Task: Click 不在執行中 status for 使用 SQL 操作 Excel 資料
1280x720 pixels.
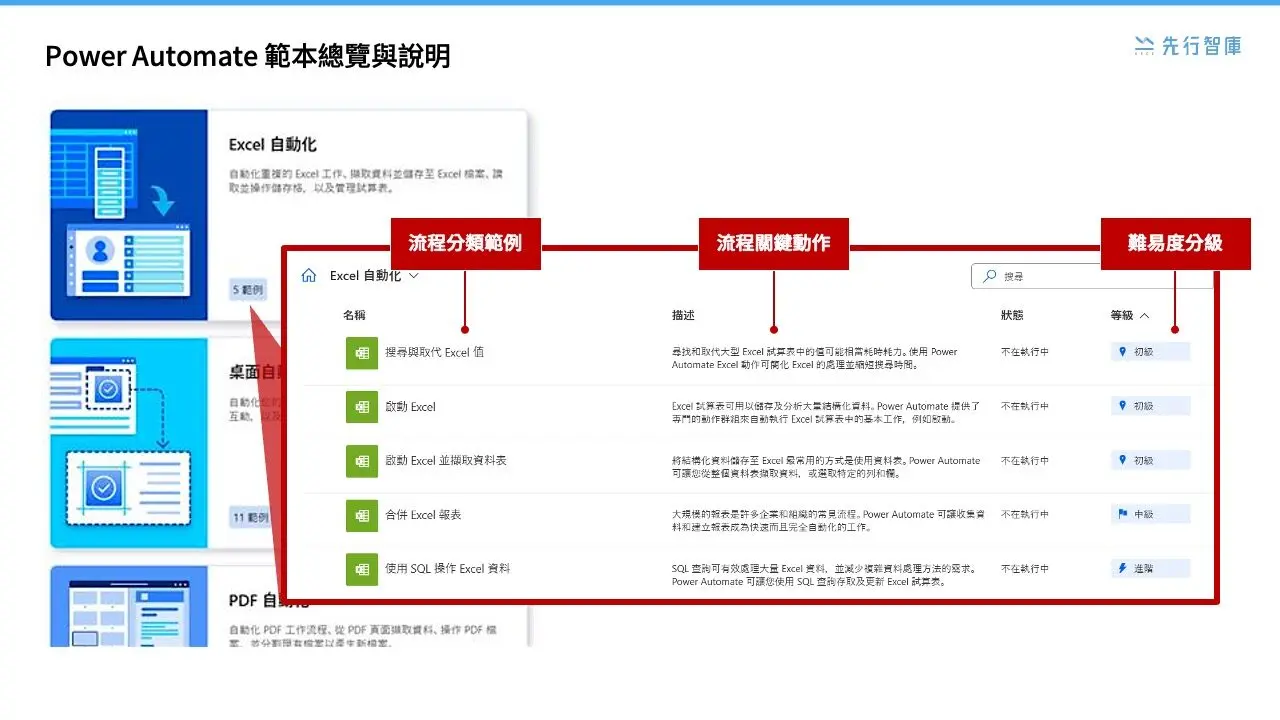Action: coord(1025,568)
